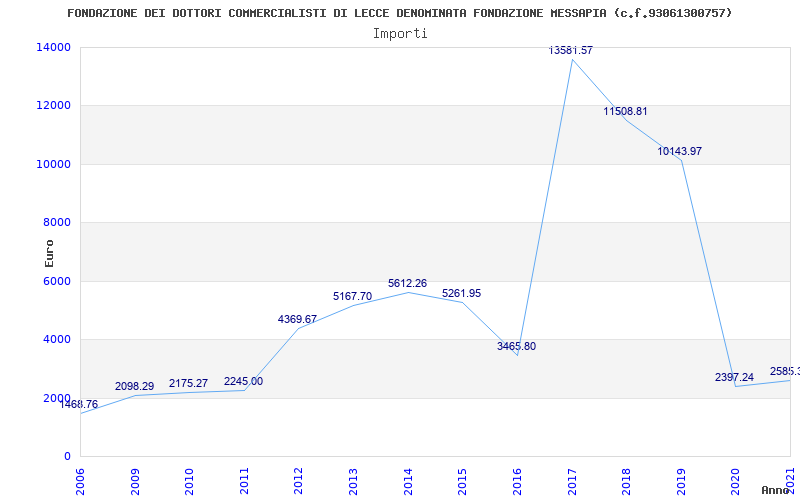Click the 4369.67 data point label
This screenshot has height=500, width=800.
pyautogui.click(x=297, y=319)
